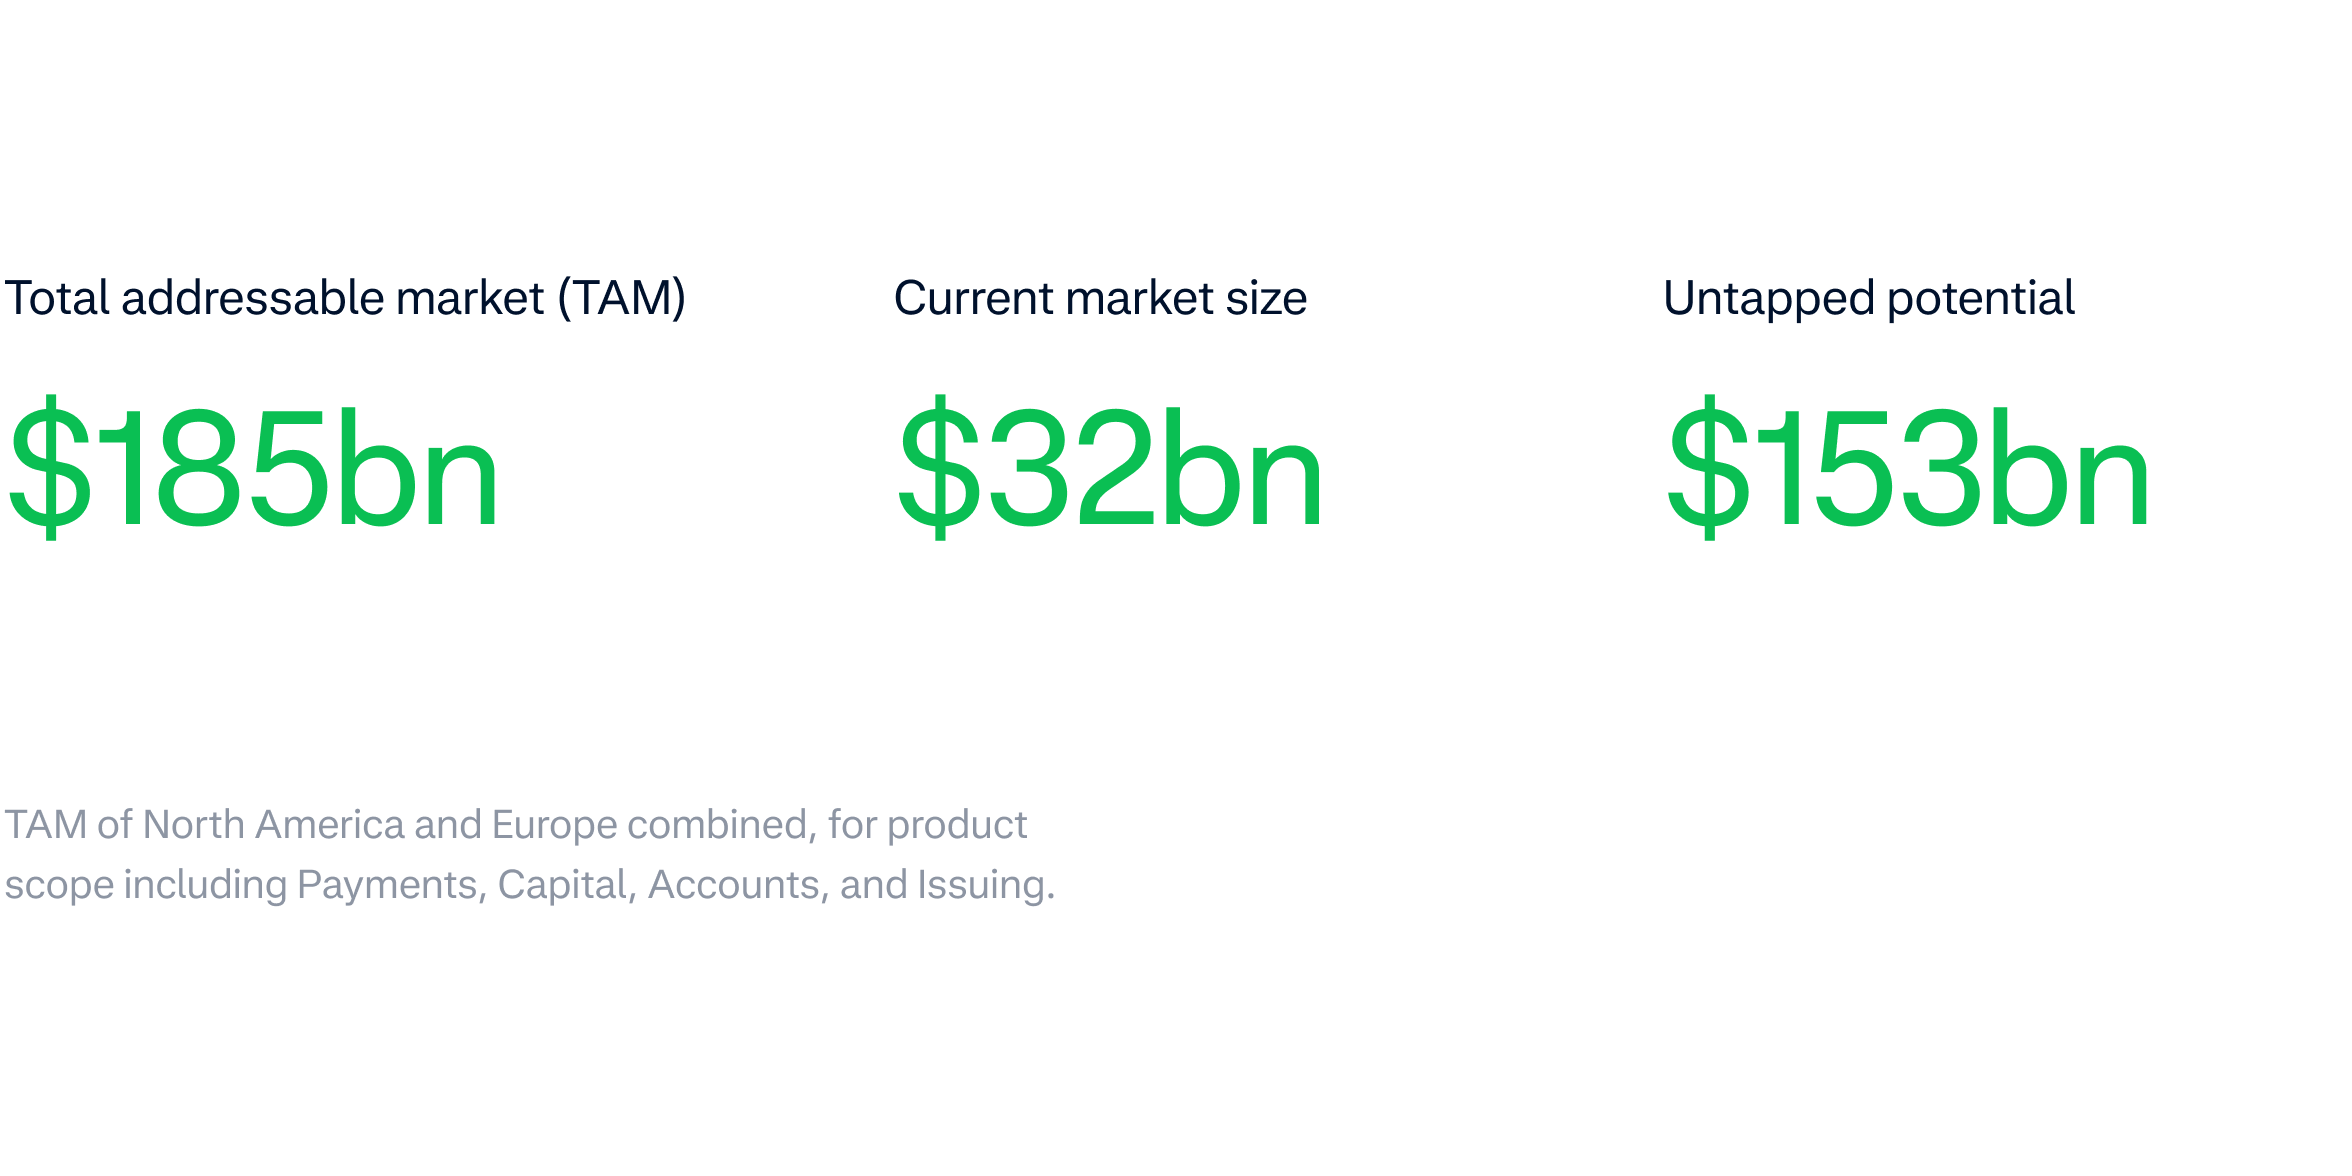Click the word 'Current' in the middle heading
2352x1176 pixels.
(973, 298)
